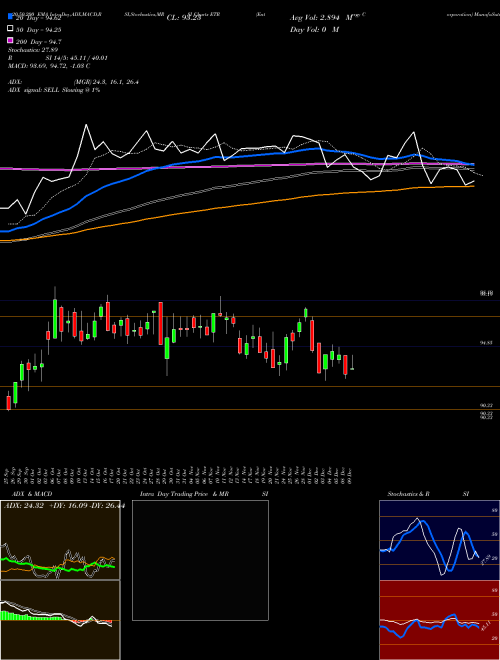Click the blue 20 Day legend swatch
Viewport: 500px width, 660px height.
click(x=10, y=17)
